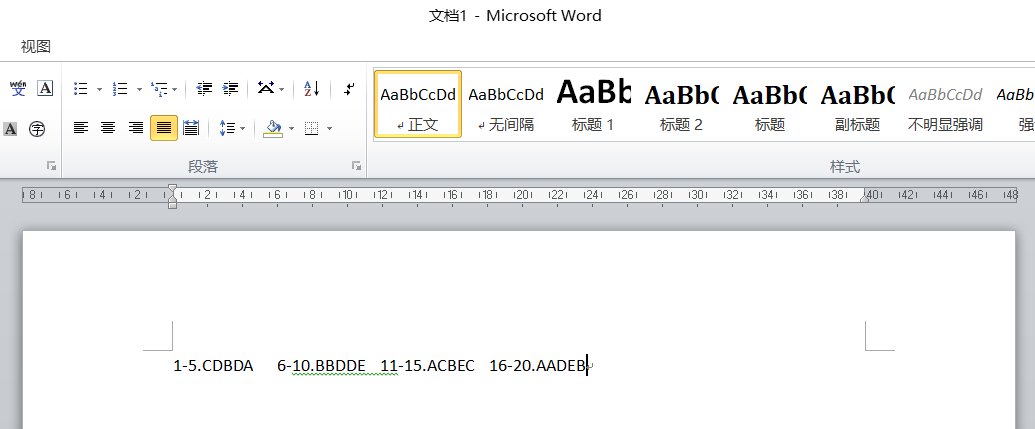Click line spacing icon
The image size is (1035, 429).
click(x=227, y=128)
